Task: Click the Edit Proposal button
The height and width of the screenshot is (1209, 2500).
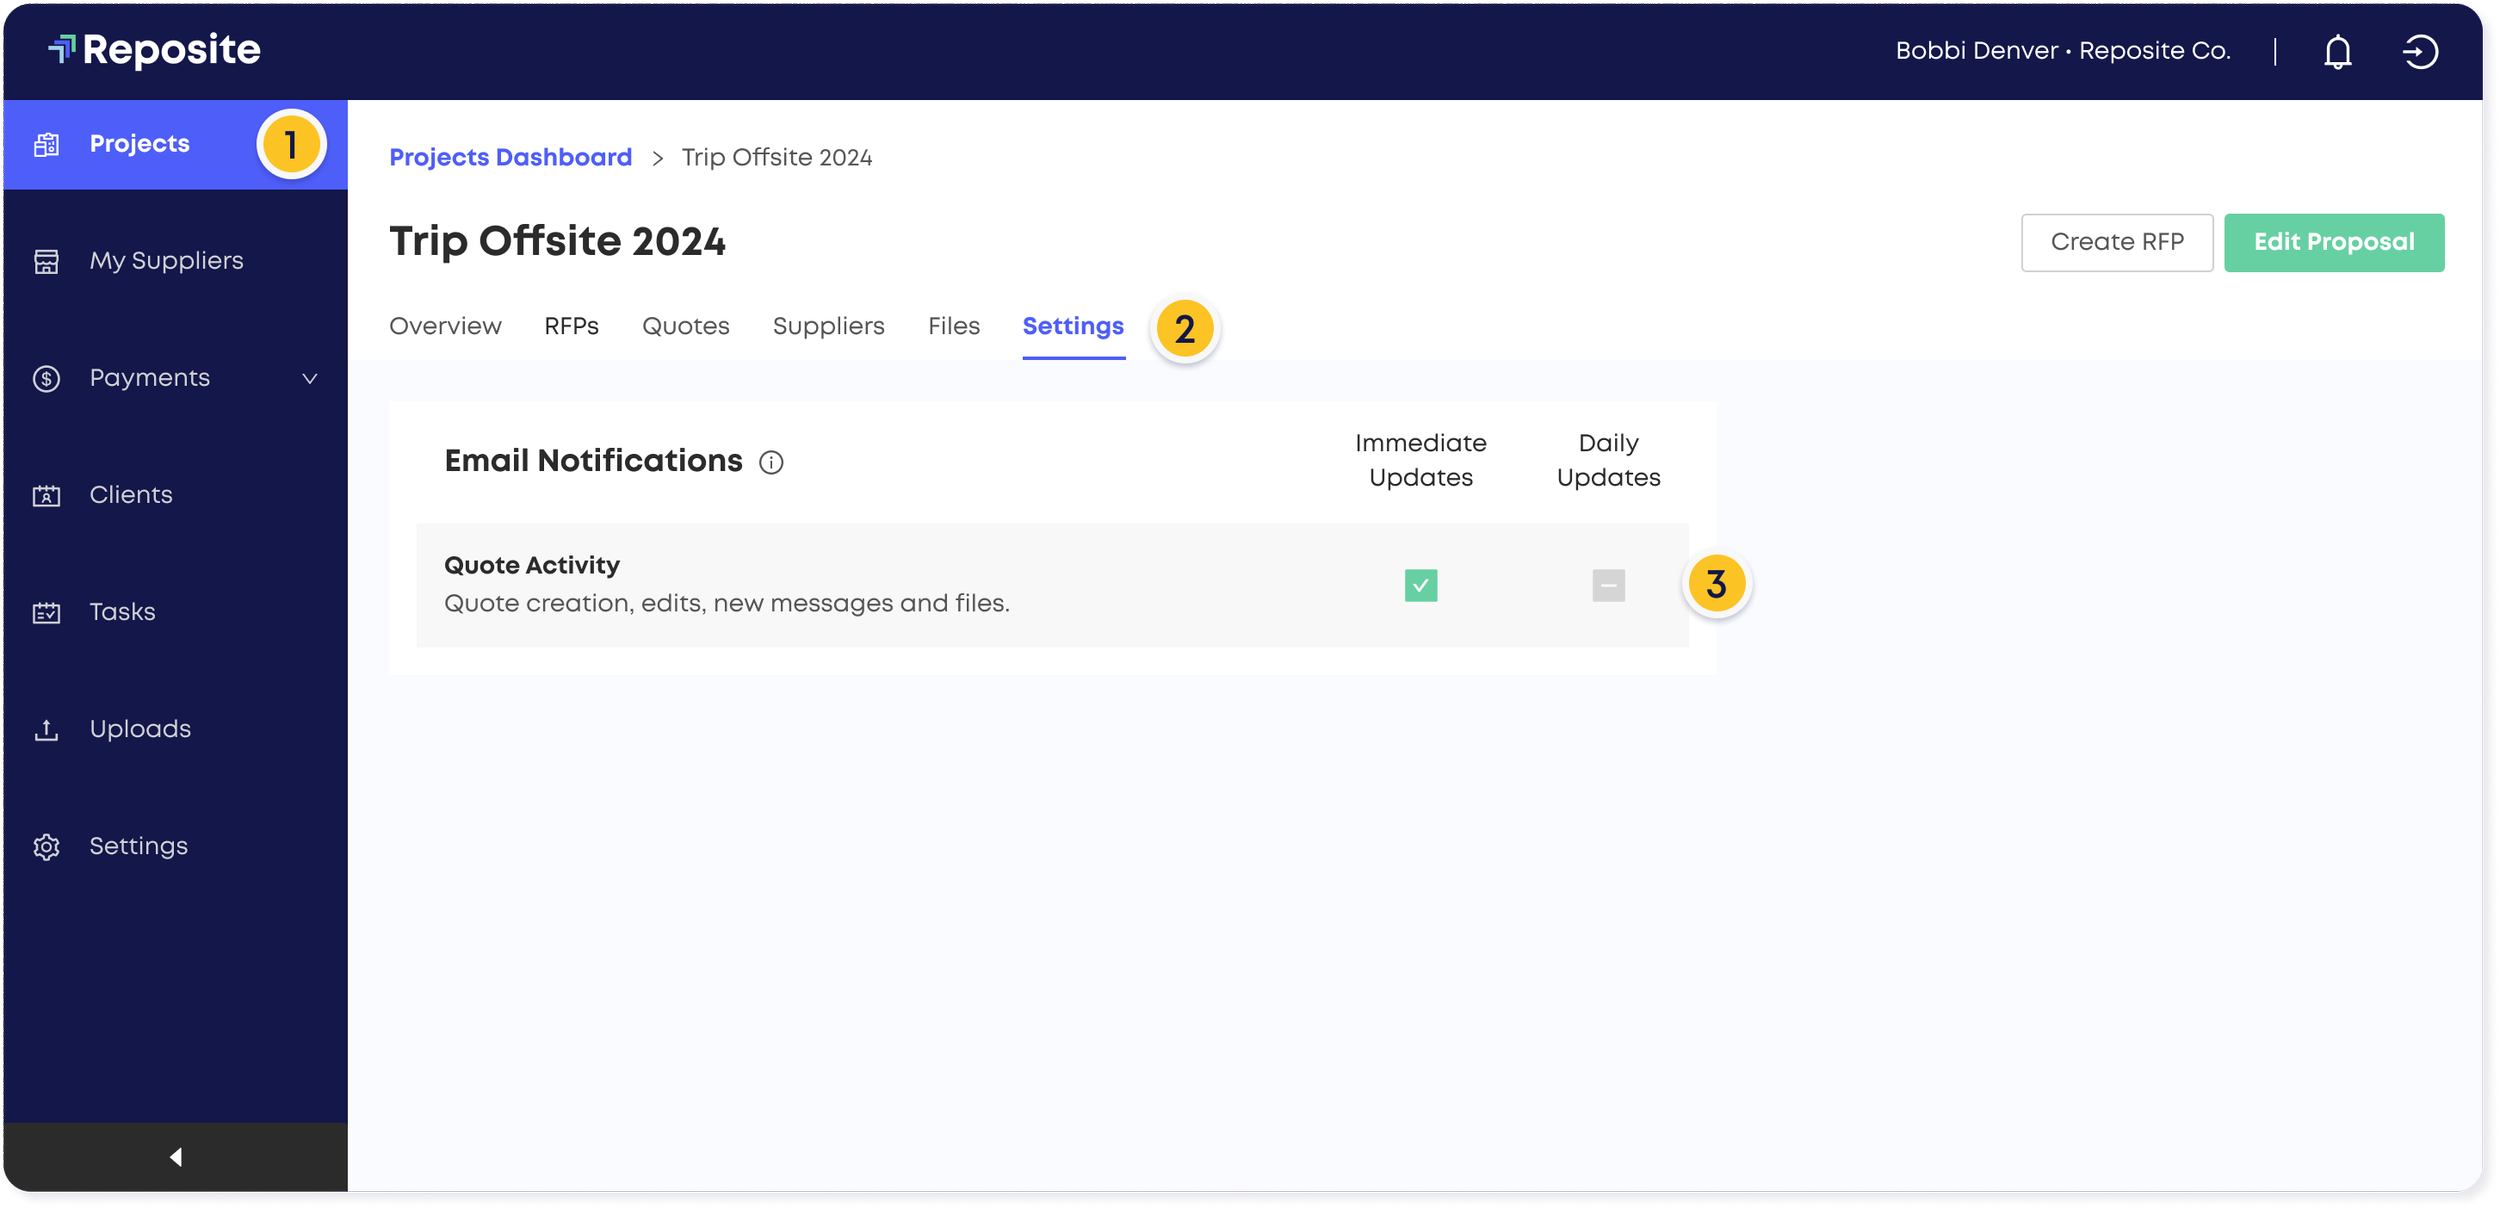Action: point(2334,242)
